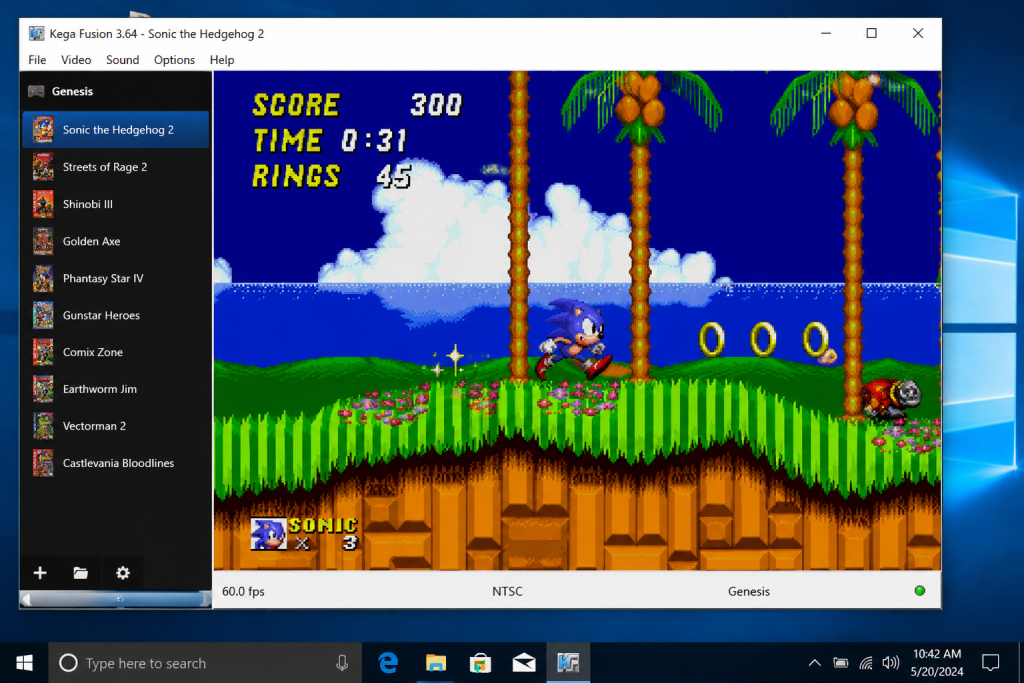This screenshot has height=683, width=1024.
Task: Open Microsoft Store from the taskbar
Action: (480, 663)
